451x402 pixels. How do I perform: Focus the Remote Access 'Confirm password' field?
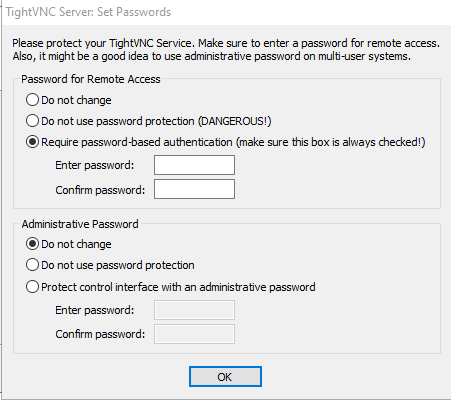coord(194,189)
